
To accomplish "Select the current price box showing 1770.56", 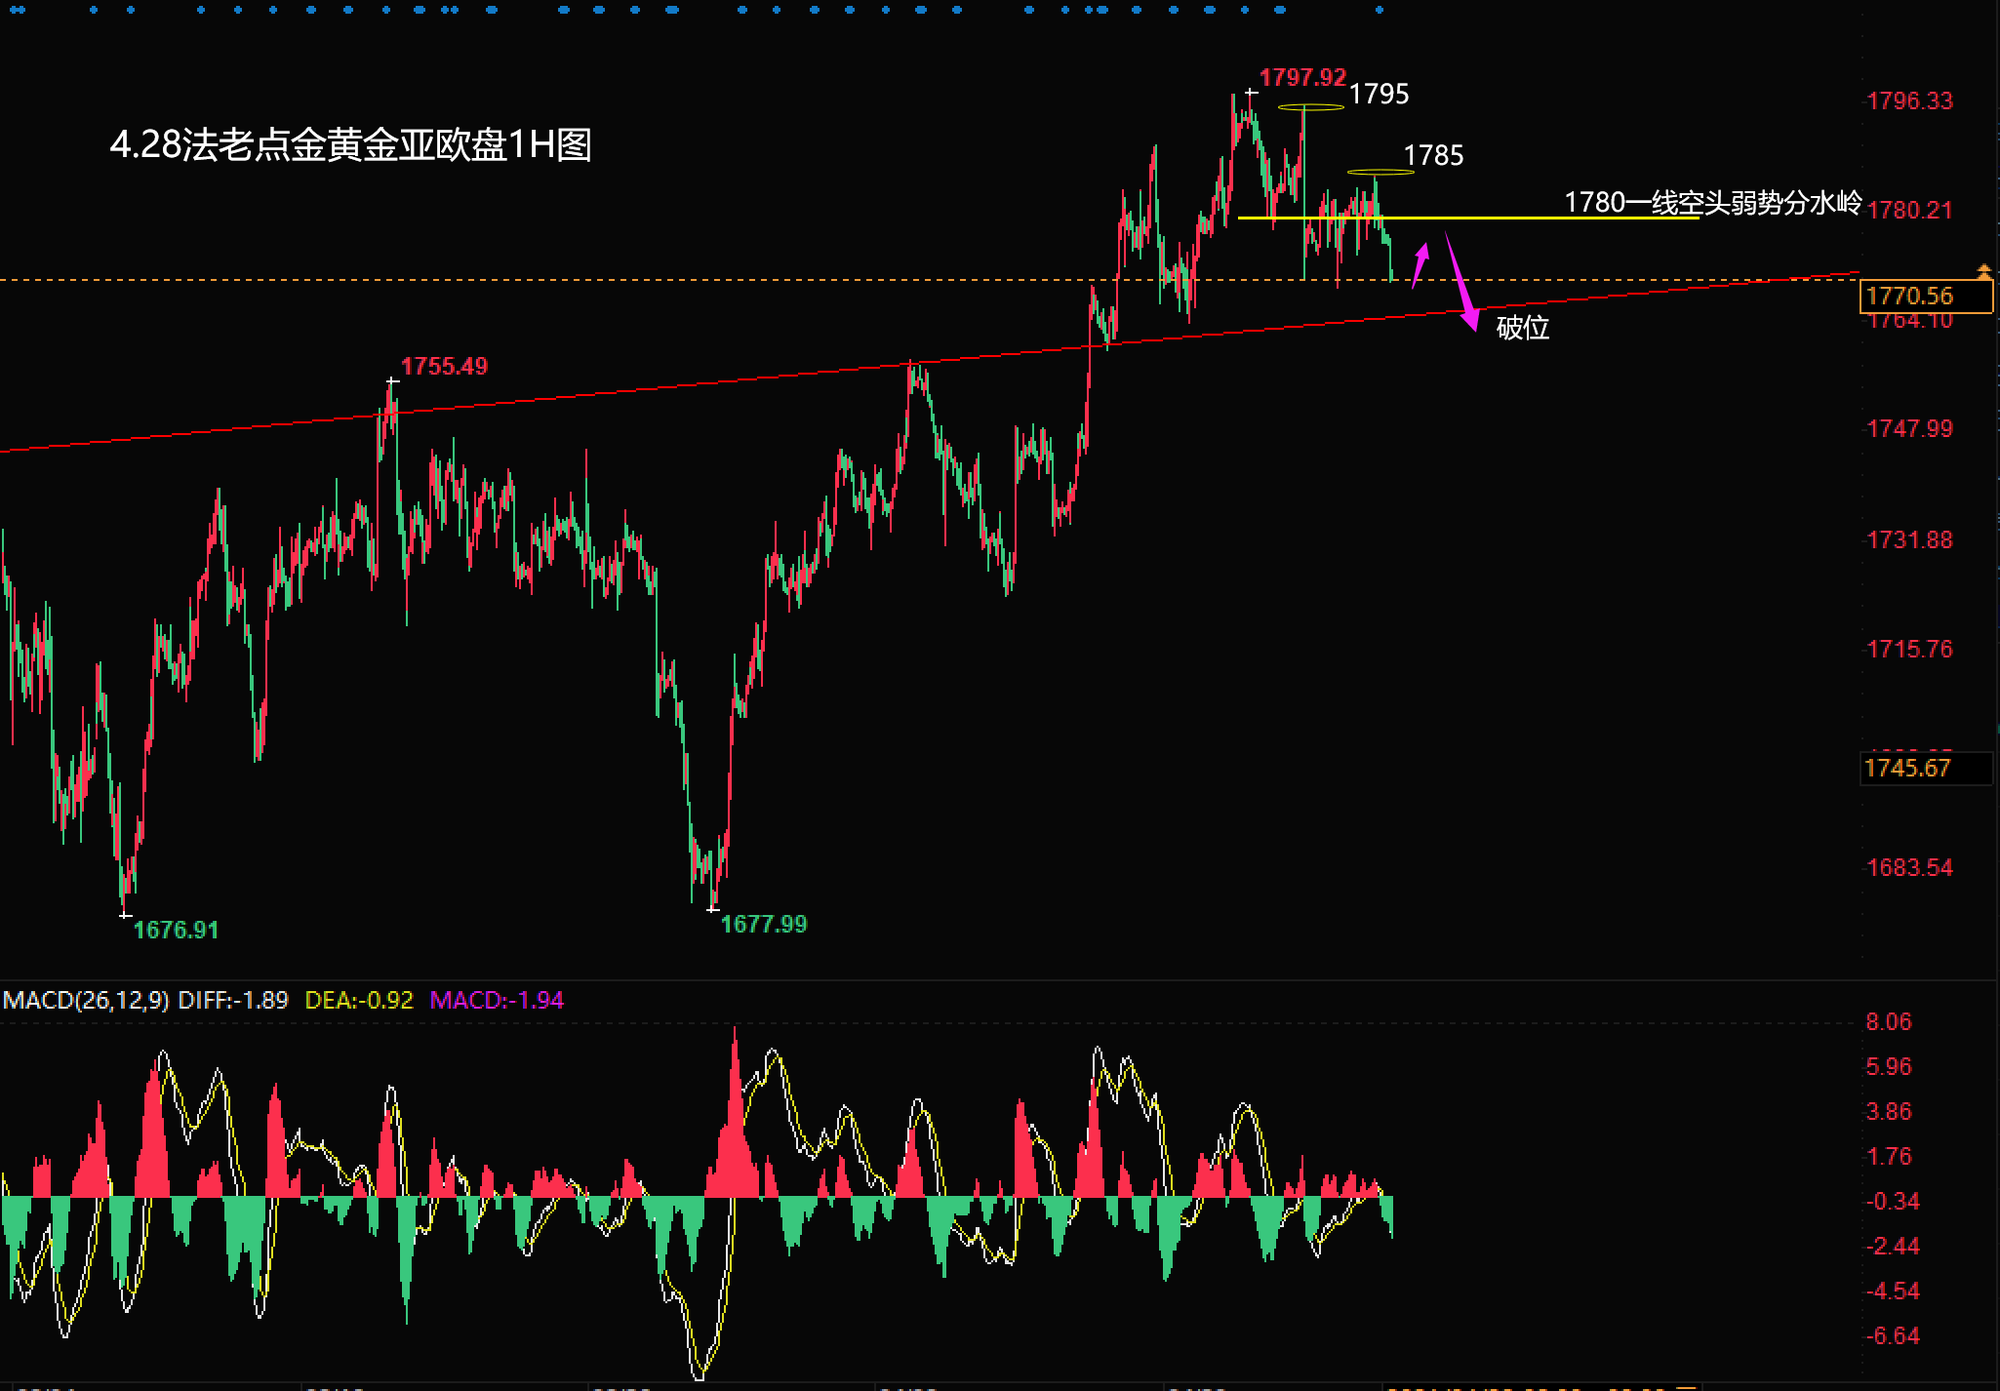I will pyautogui.click(x=1924, y=296).
